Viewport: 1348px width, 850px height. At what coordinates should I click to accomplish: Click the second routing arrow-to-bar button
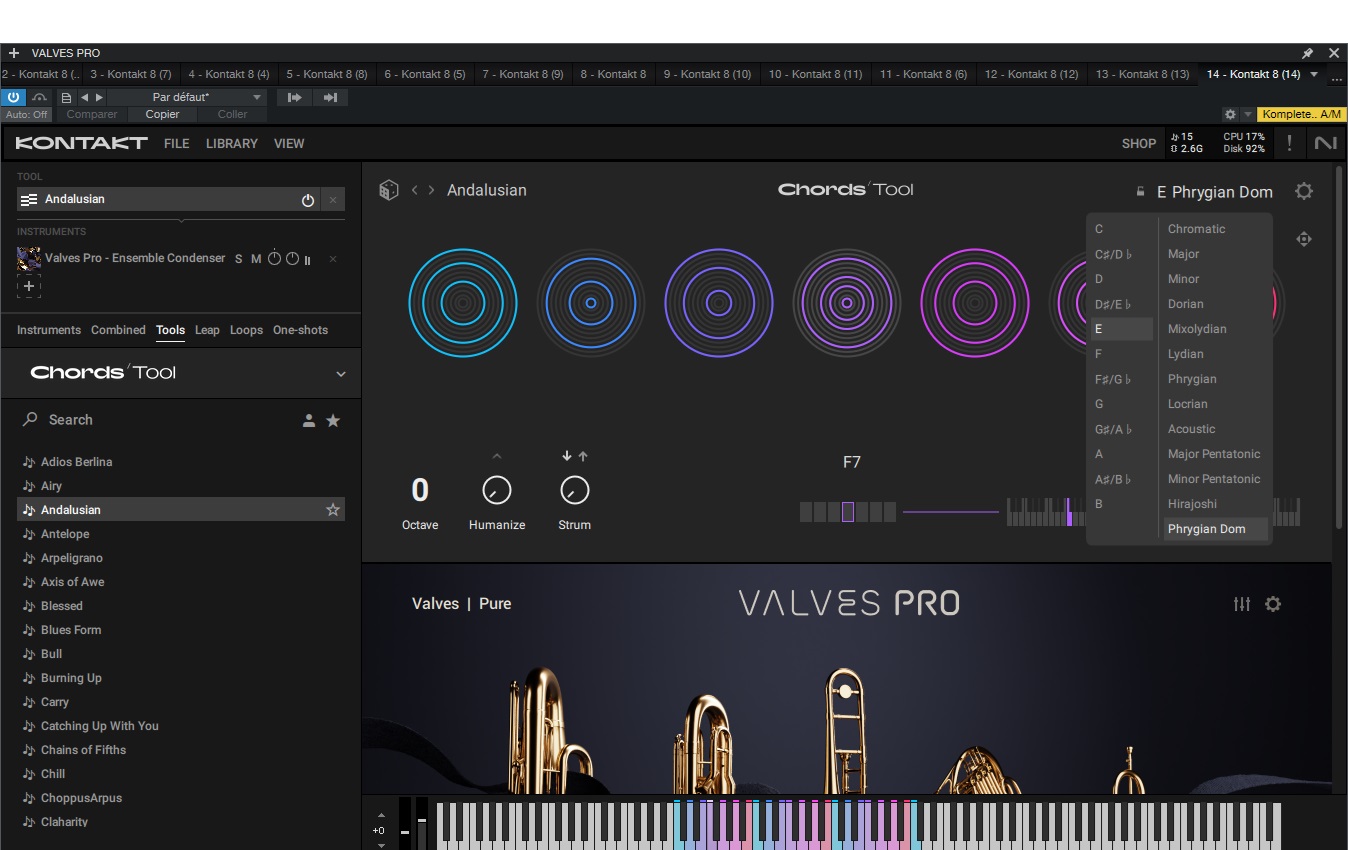(329, 97)
